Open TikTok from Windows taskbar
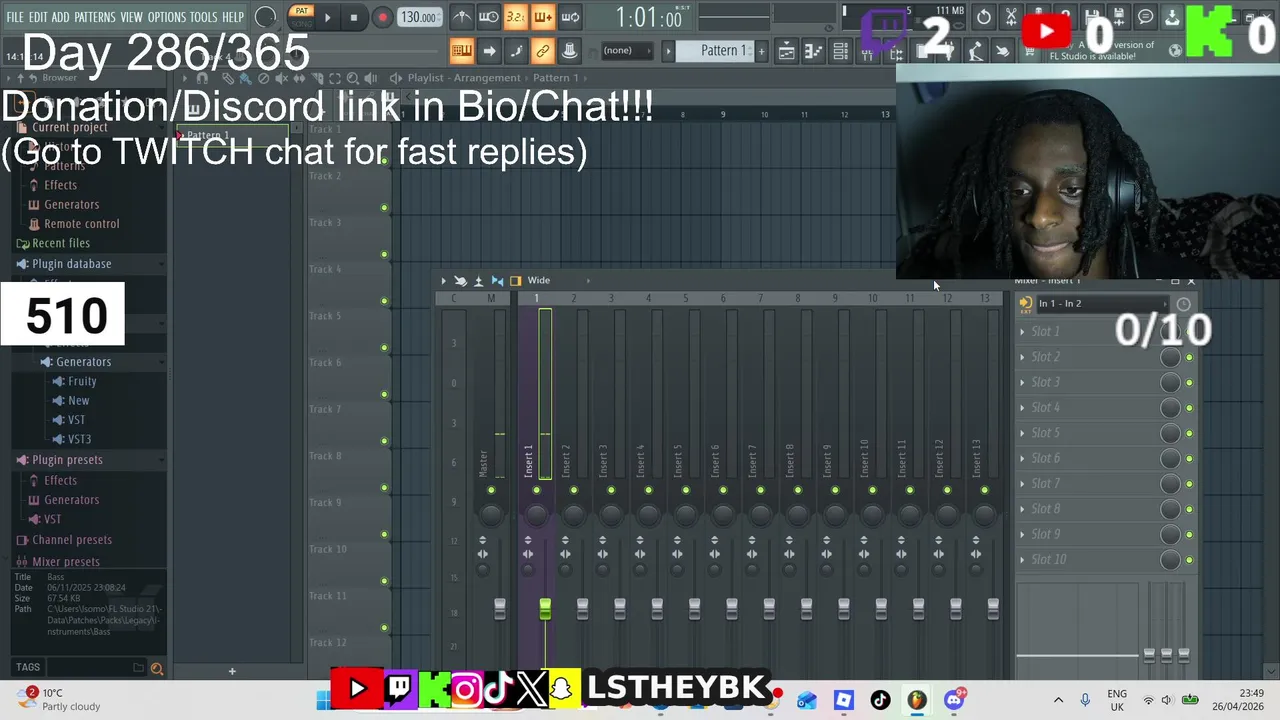 point(880,700)
